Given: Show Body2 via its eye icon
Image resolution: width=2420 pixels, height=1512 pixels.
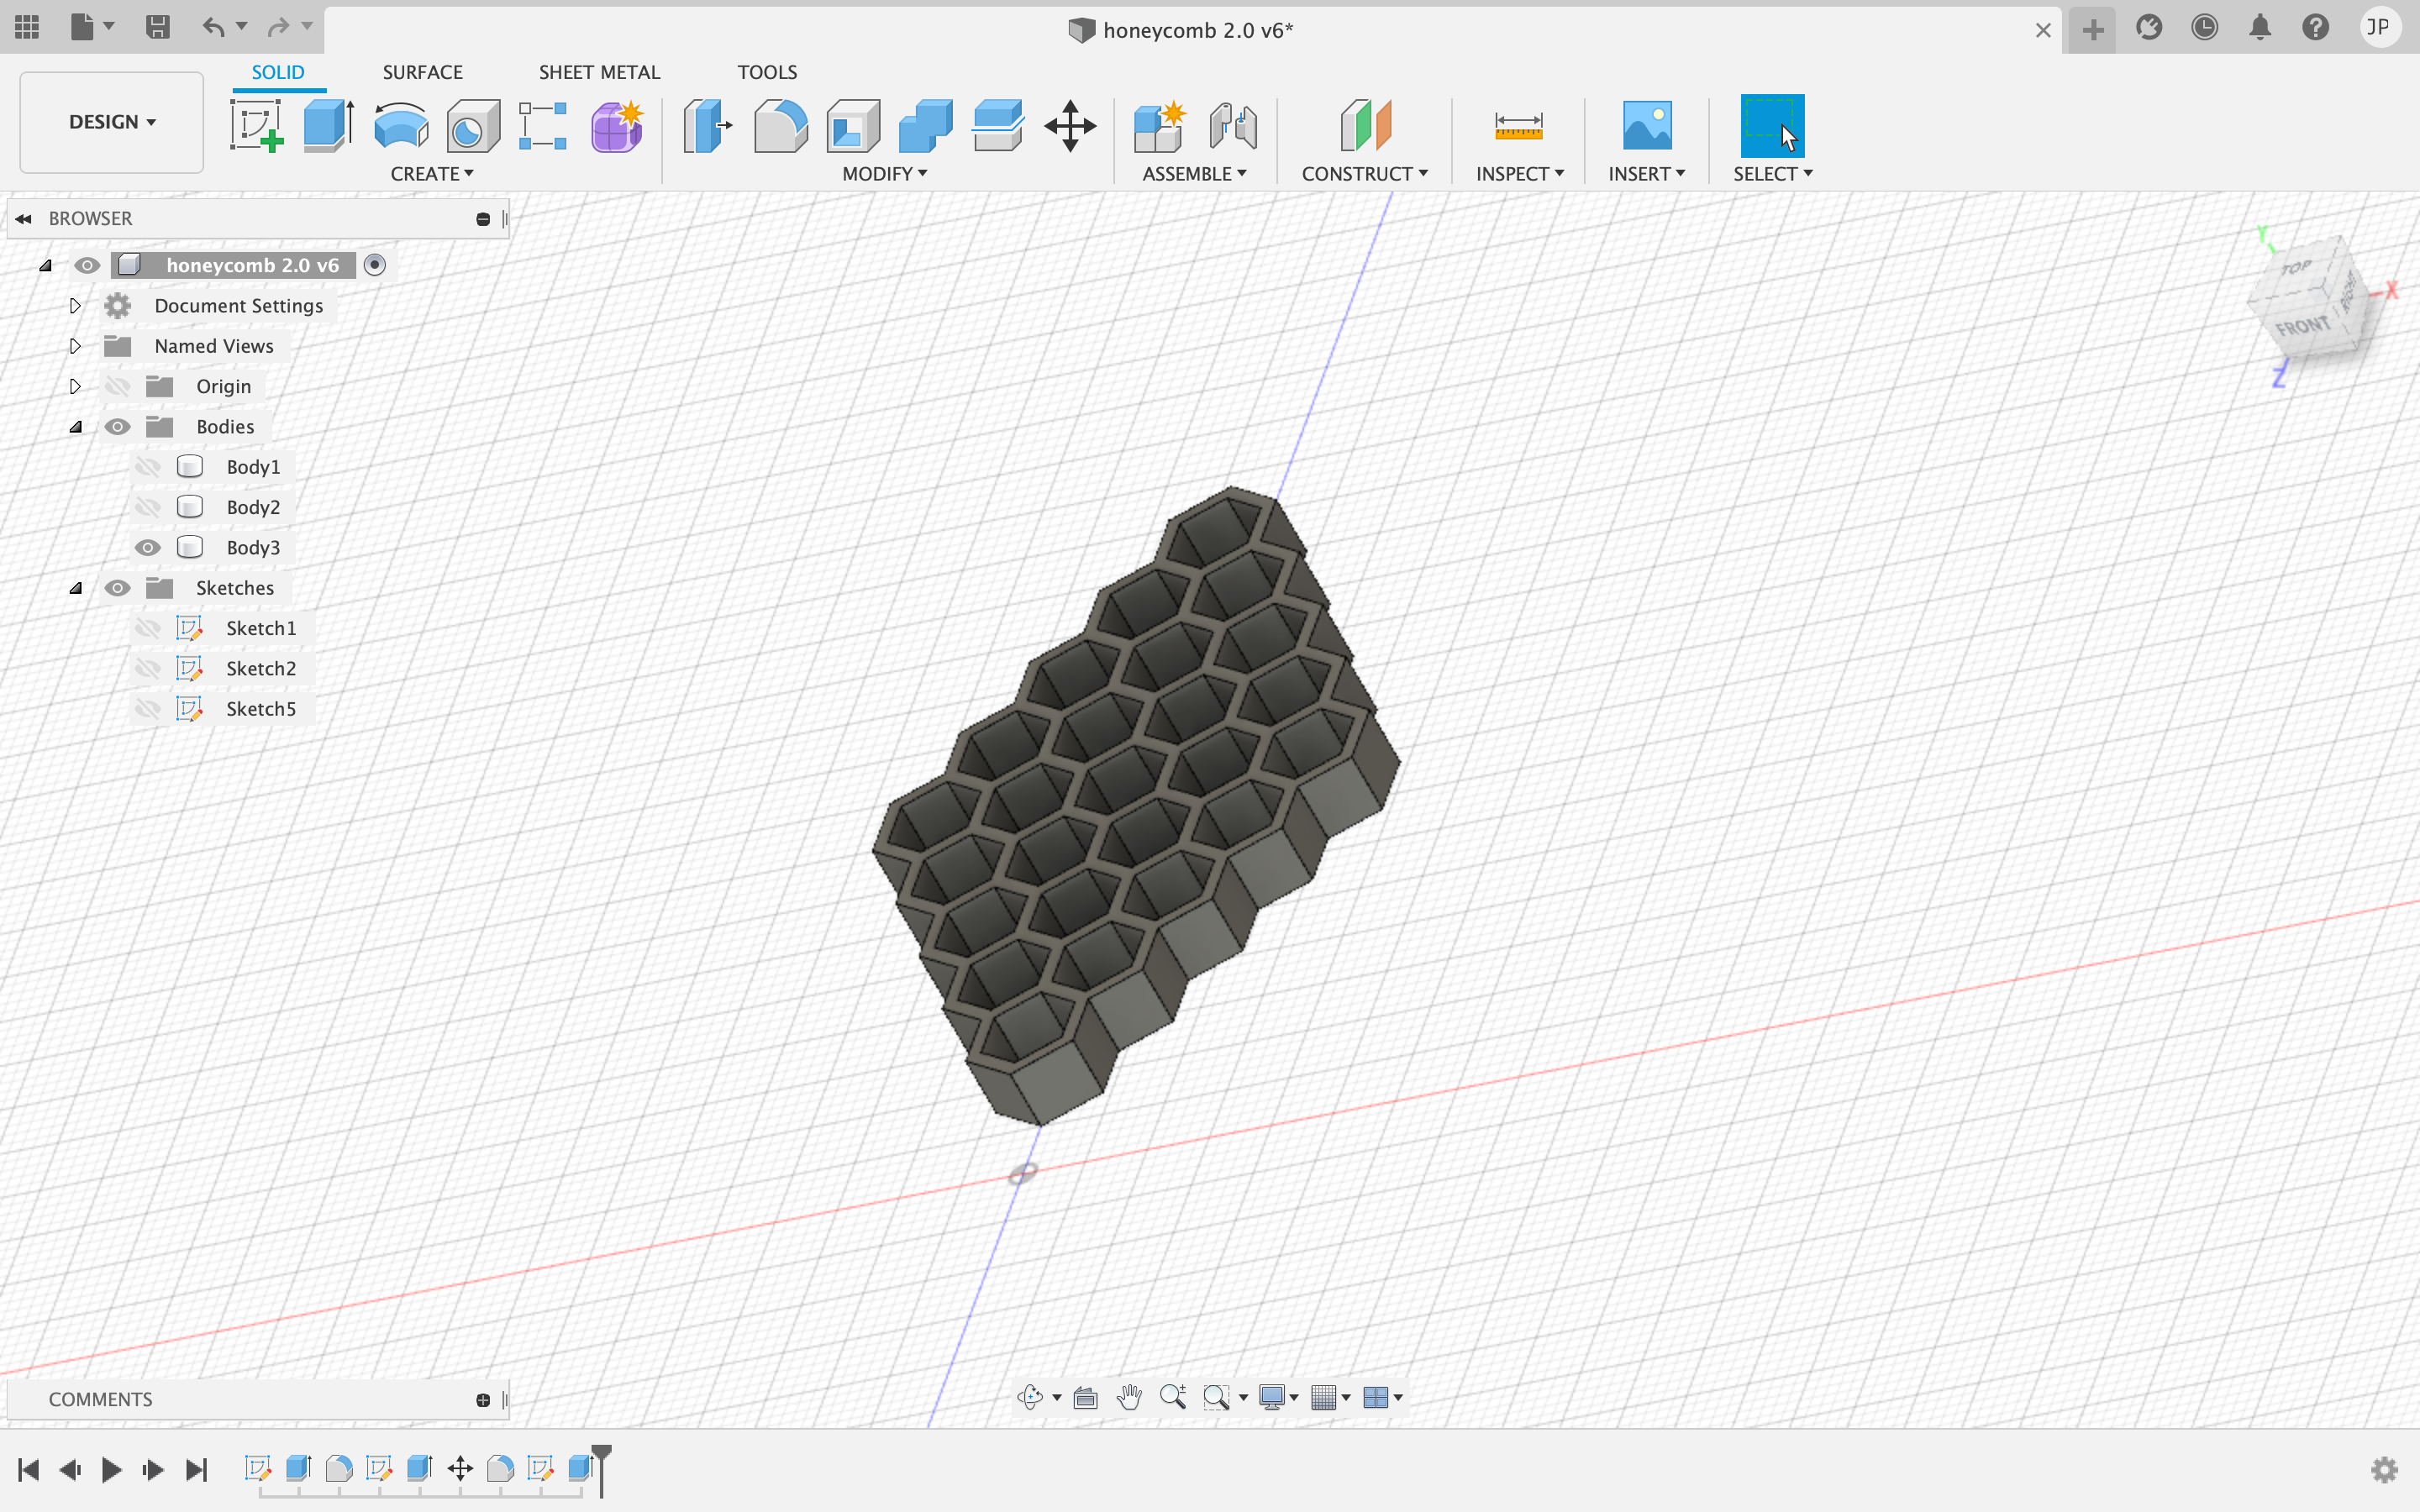Looking at the screenshot, I should click(x=148, y=507).
